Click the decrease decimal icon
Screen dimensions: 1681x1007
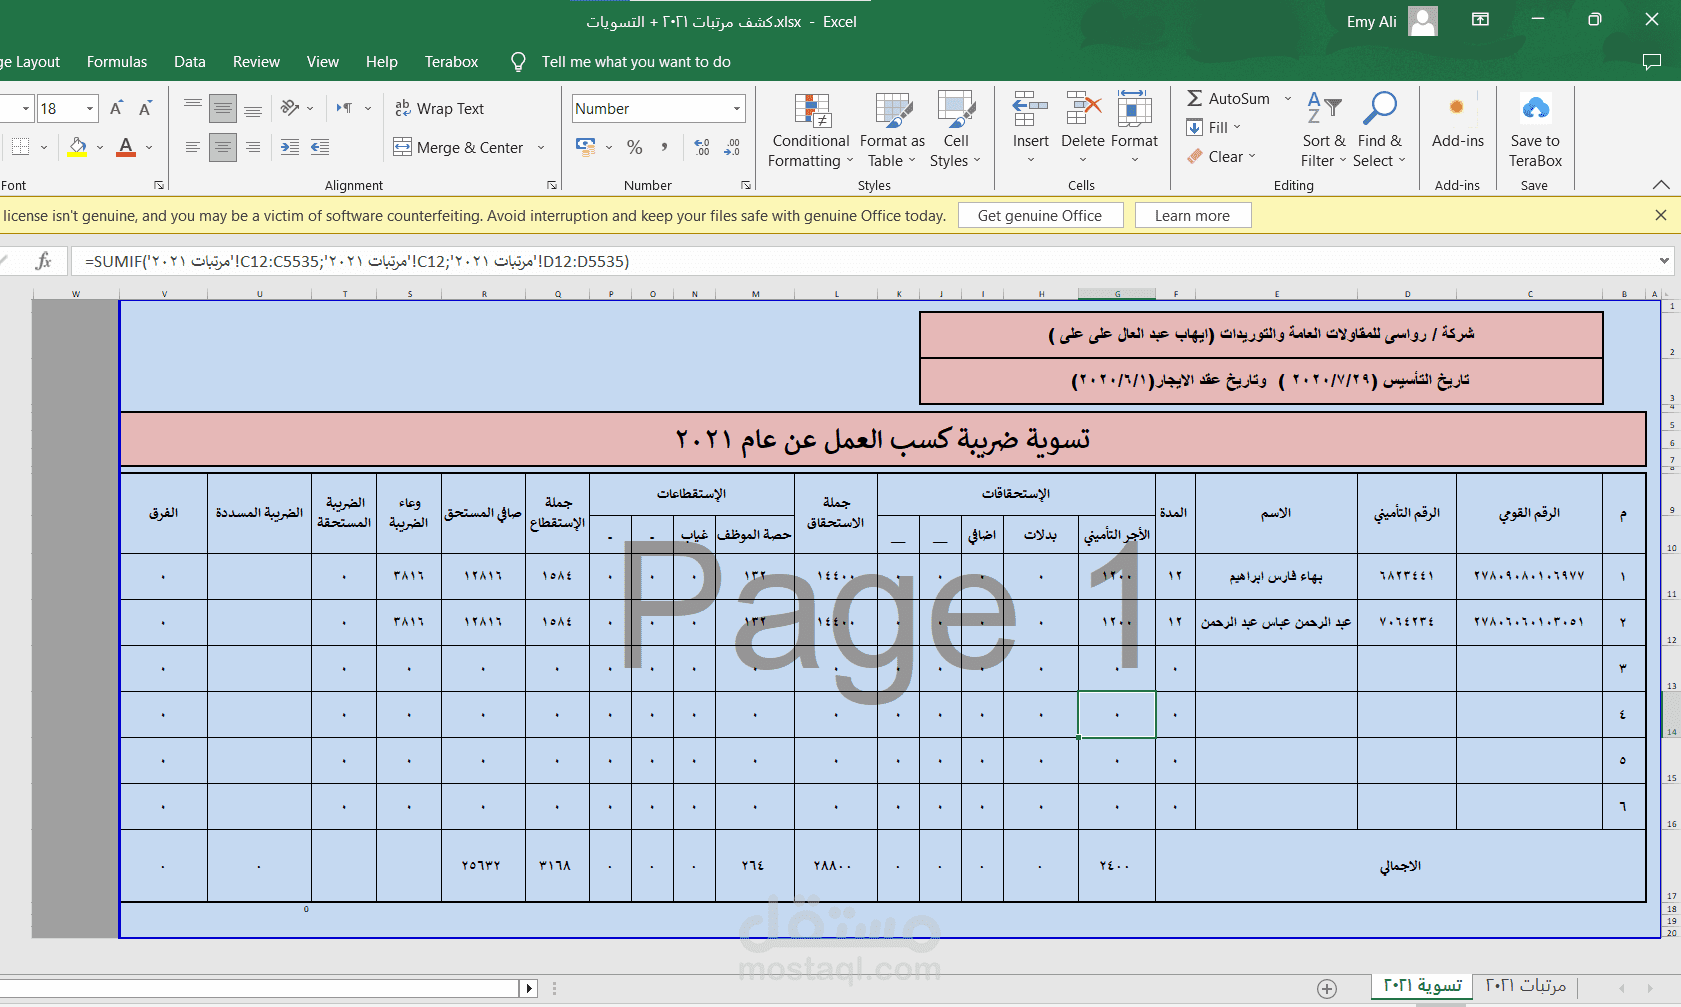732,147
